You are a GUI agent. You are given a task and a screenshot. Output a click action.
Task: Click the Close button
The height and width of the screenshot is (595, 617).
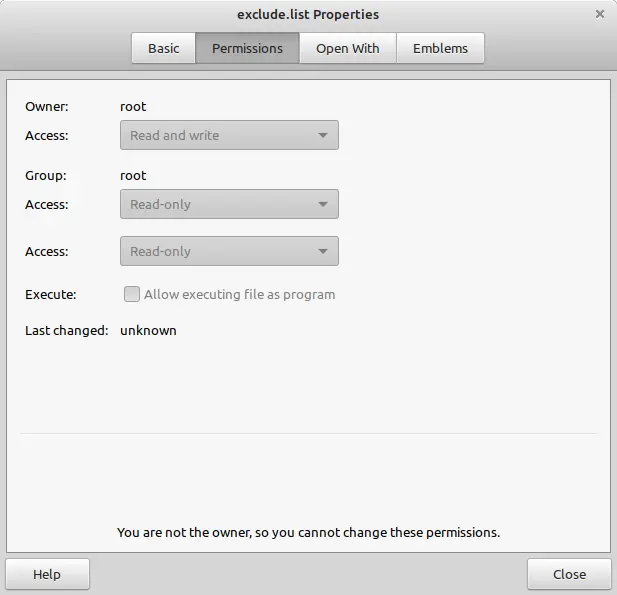point(569,574)
